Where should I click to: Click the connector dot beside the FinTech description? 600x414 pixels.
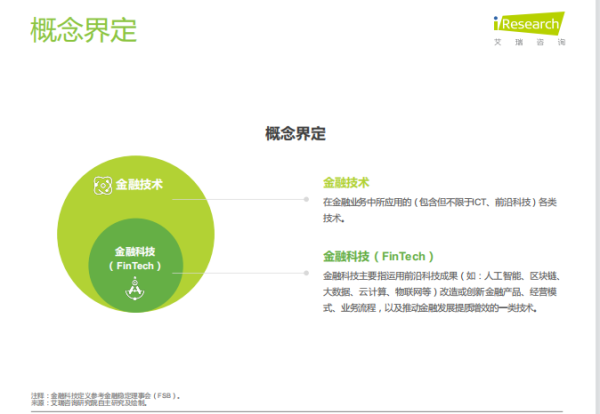click(x=306, y=271)
